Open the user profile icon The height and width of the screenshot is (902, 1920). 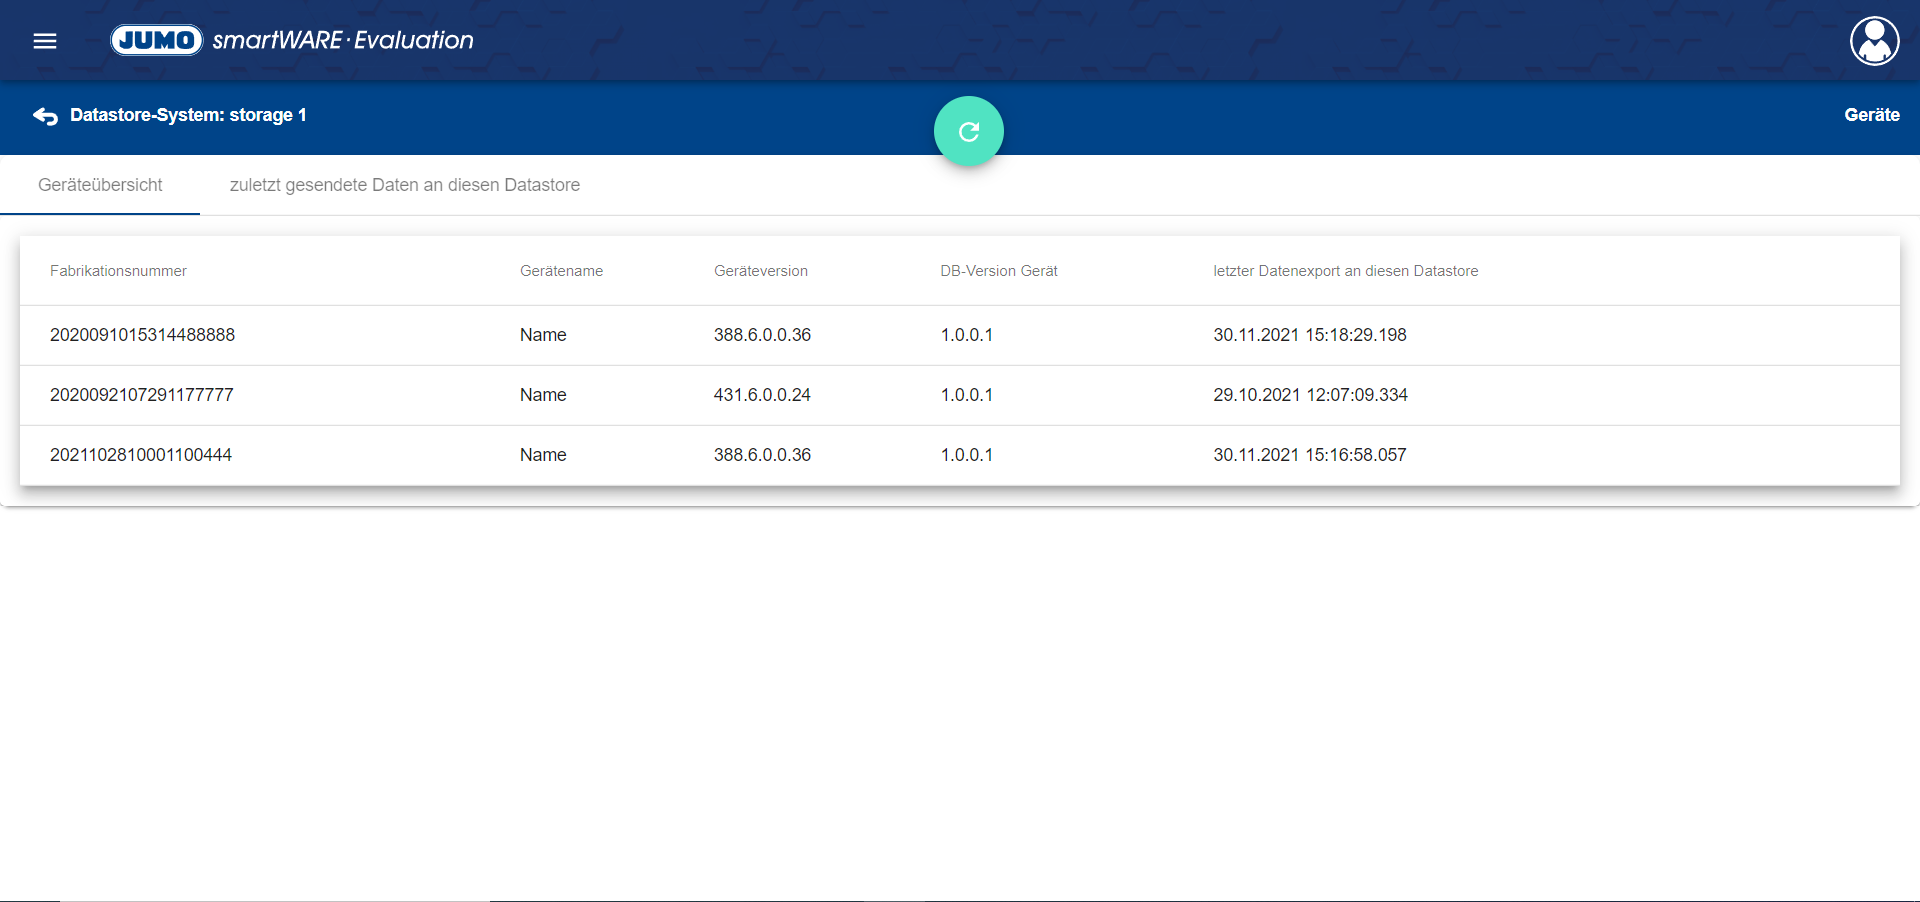[x=1874, y=41]
